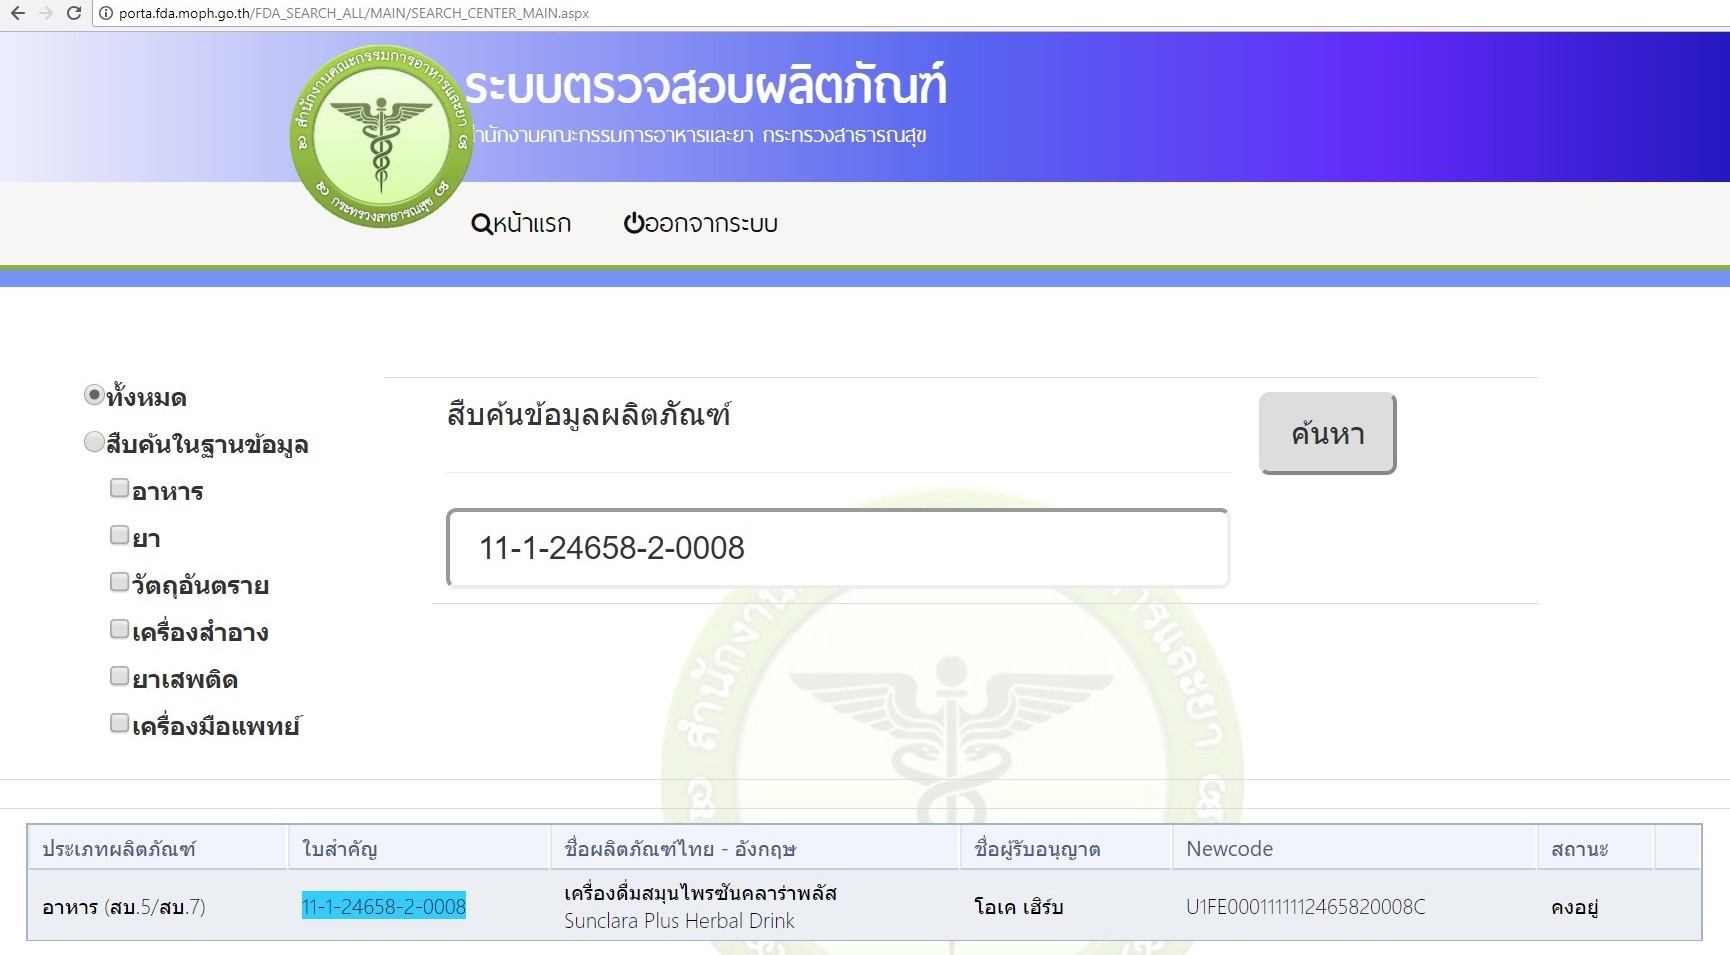Click the ระบบตรวจสอบผลิตภัณฑ์ header title

pyautogui.click(x=706, y=86)
